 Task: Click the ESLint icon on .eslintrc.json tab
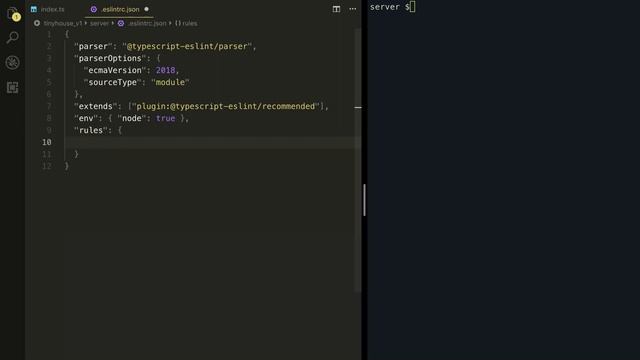click(93, 9)
